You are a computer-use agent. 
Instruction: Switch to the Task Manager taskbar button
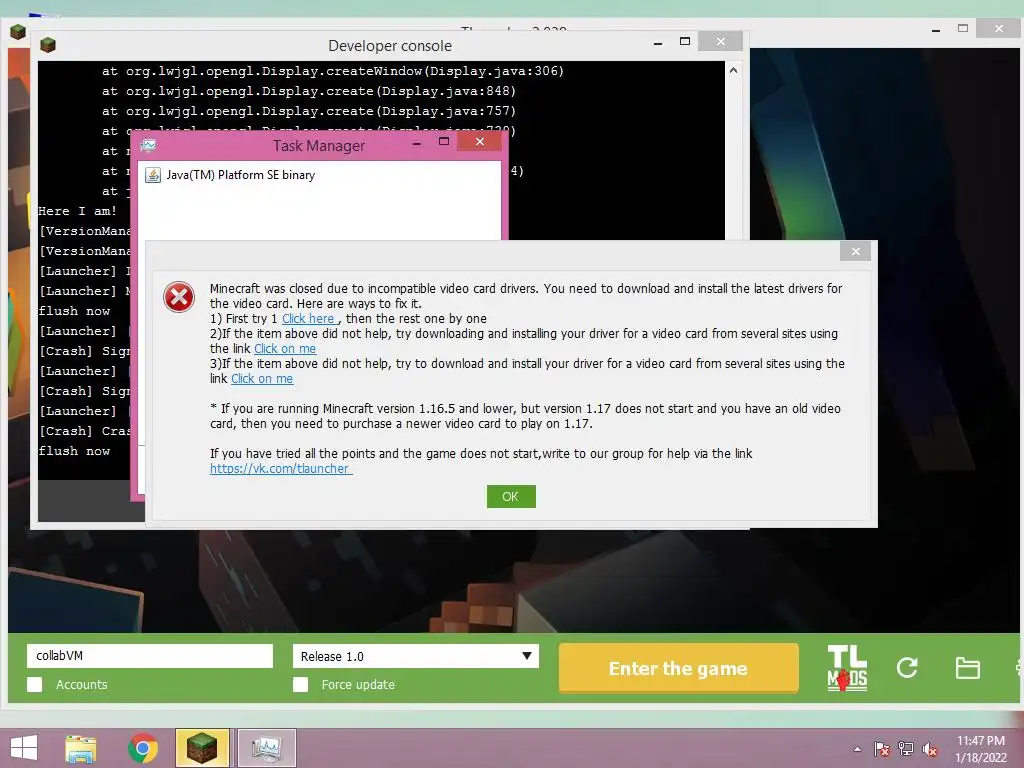point(266,748)
